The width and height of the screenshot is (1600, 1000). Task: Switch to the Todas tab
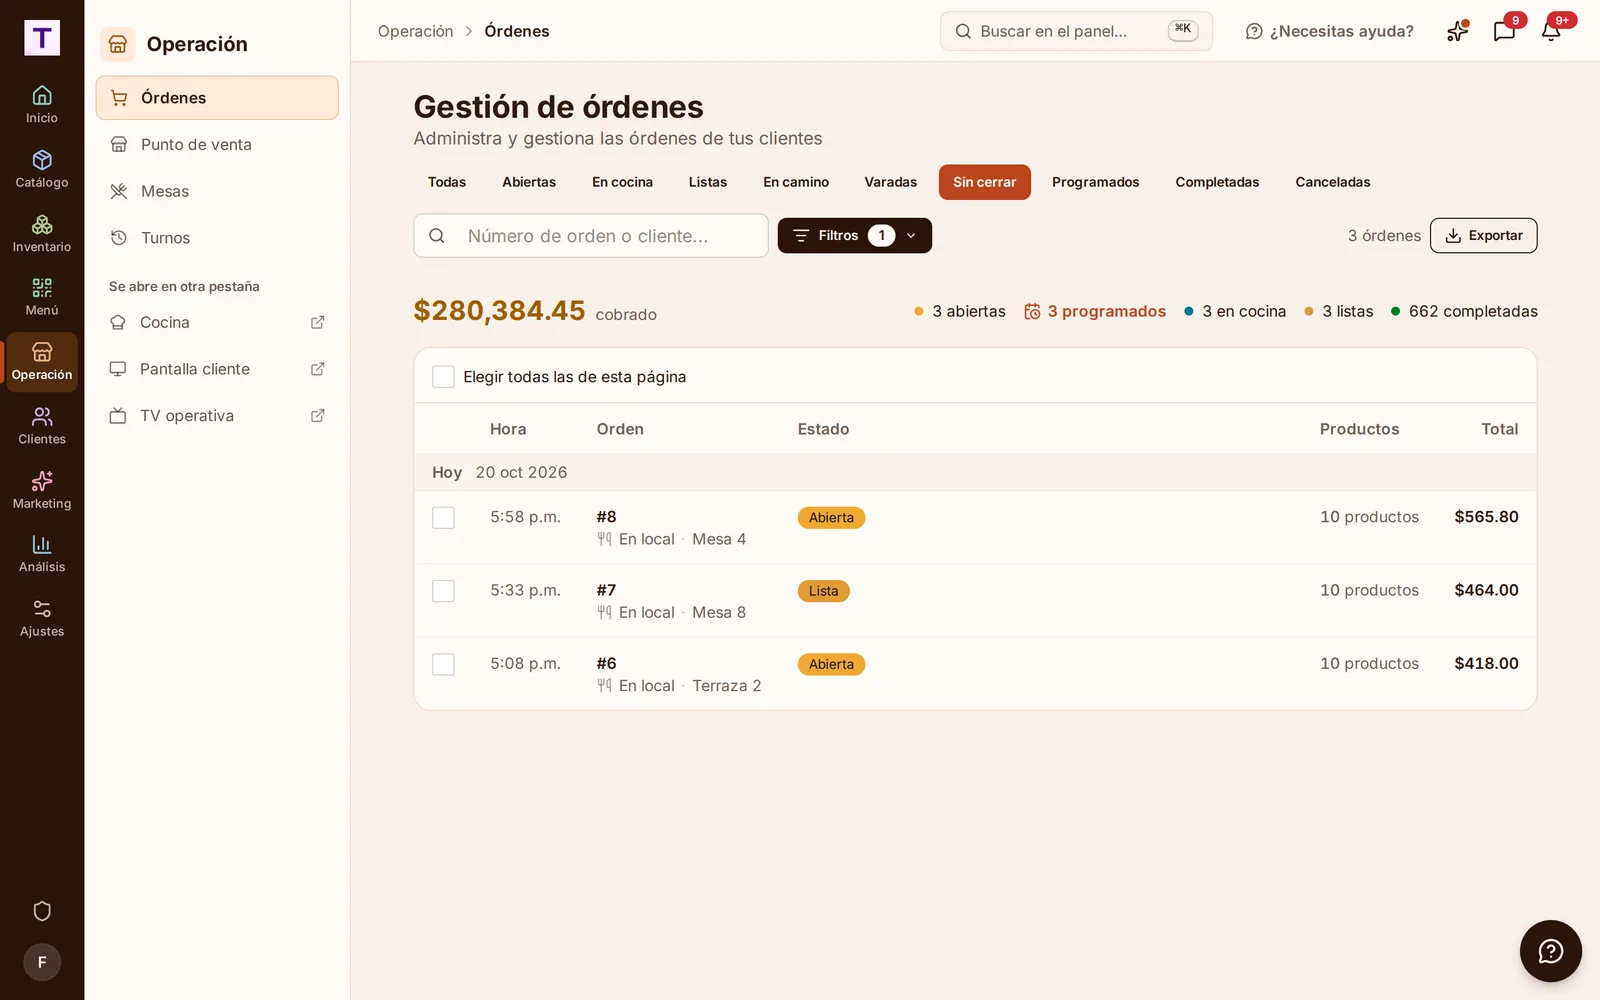[447, 182]
